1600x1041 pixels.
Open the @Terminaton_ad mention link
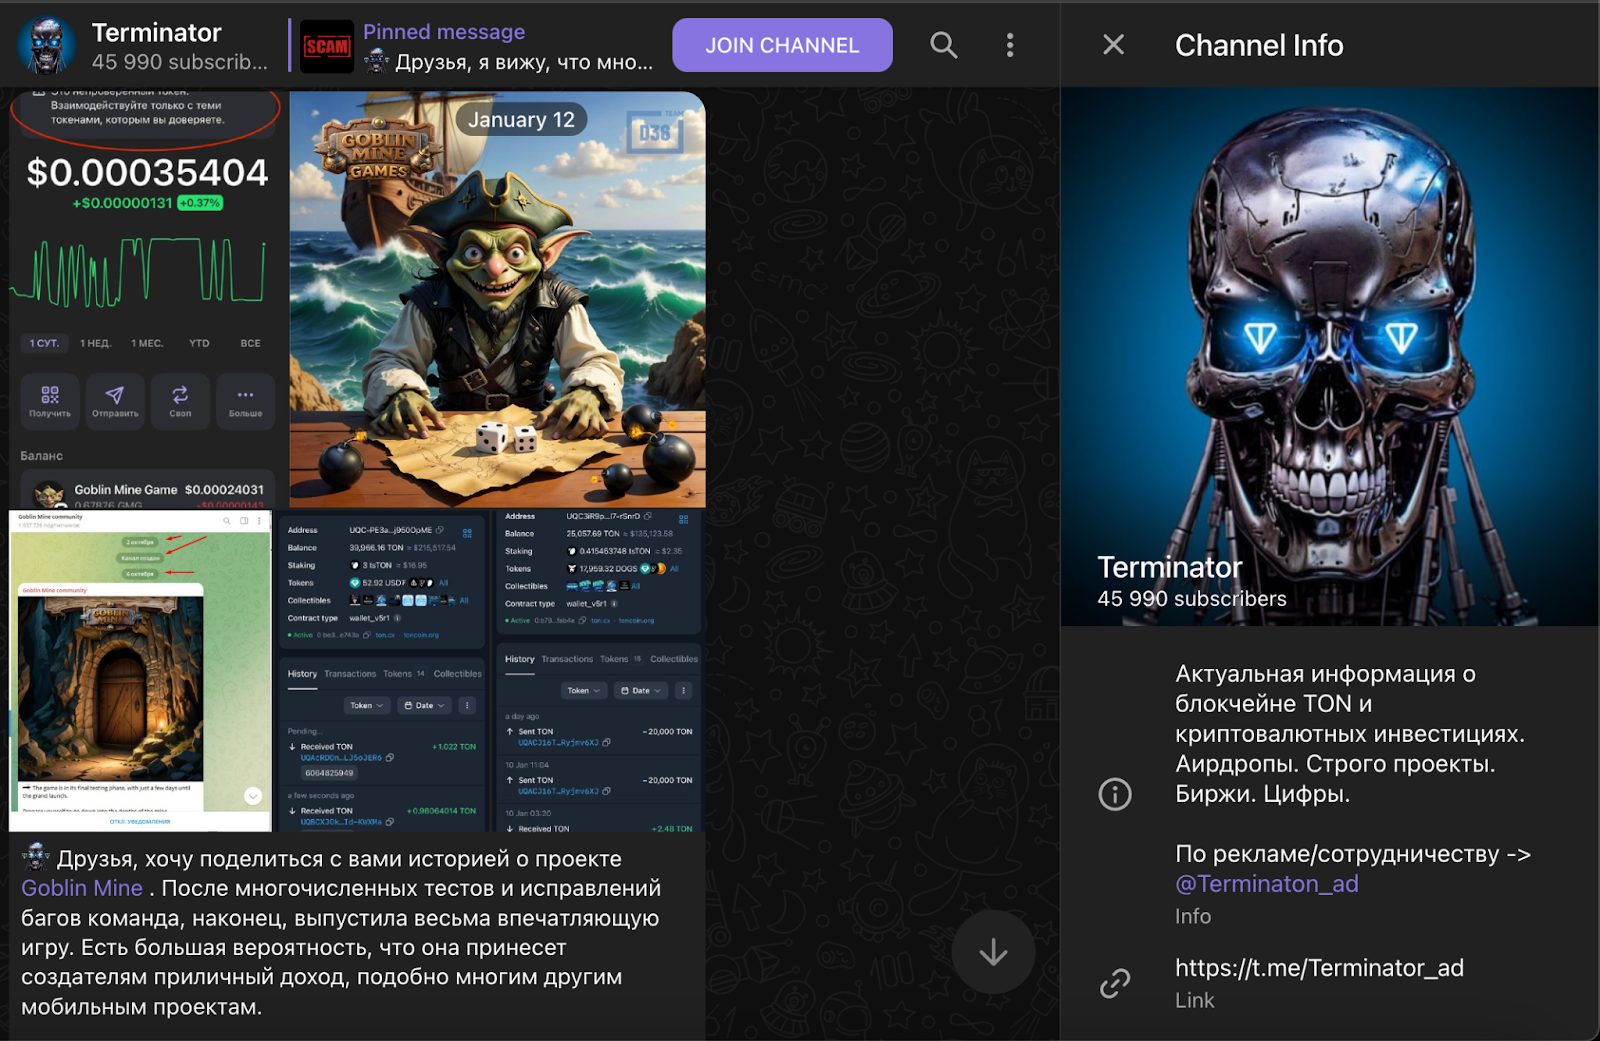[1266, 884]
